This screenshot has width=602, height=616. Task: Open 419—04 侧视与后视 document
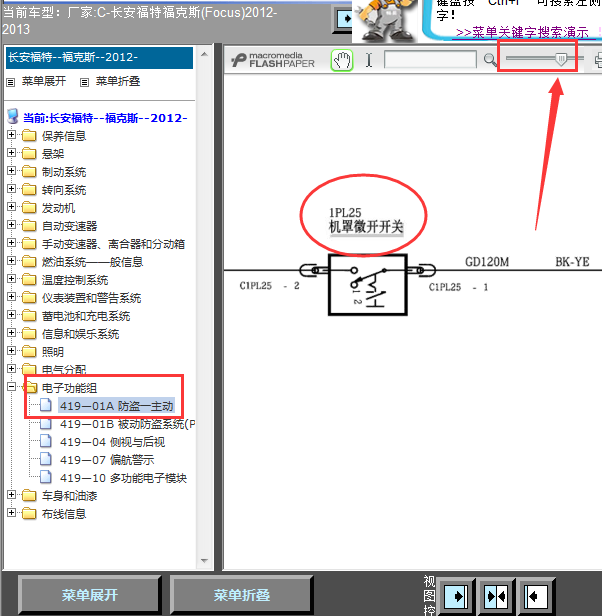point(112,442)
